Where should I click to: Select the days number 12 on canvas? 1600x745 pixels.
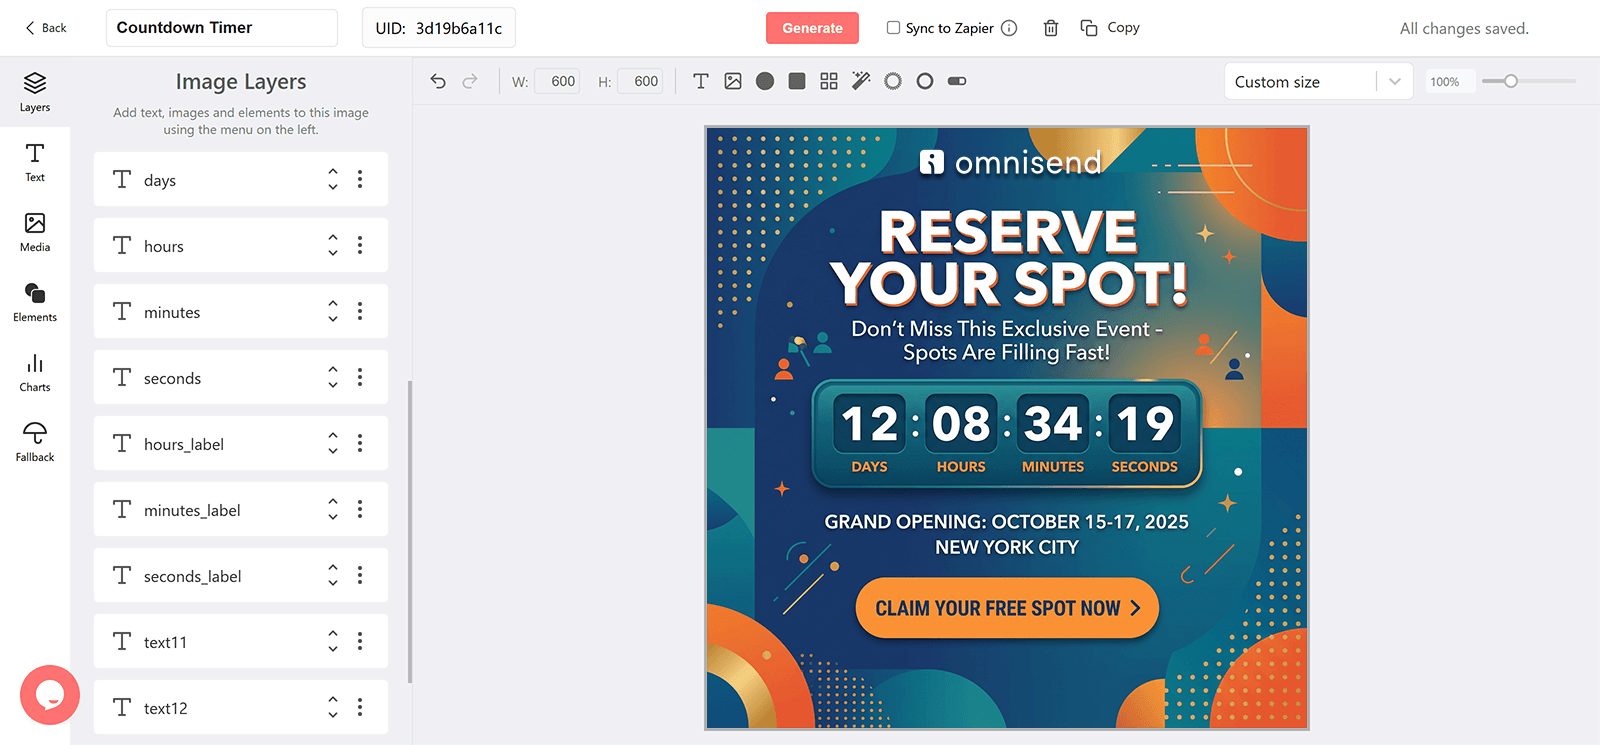pos(870,424)
